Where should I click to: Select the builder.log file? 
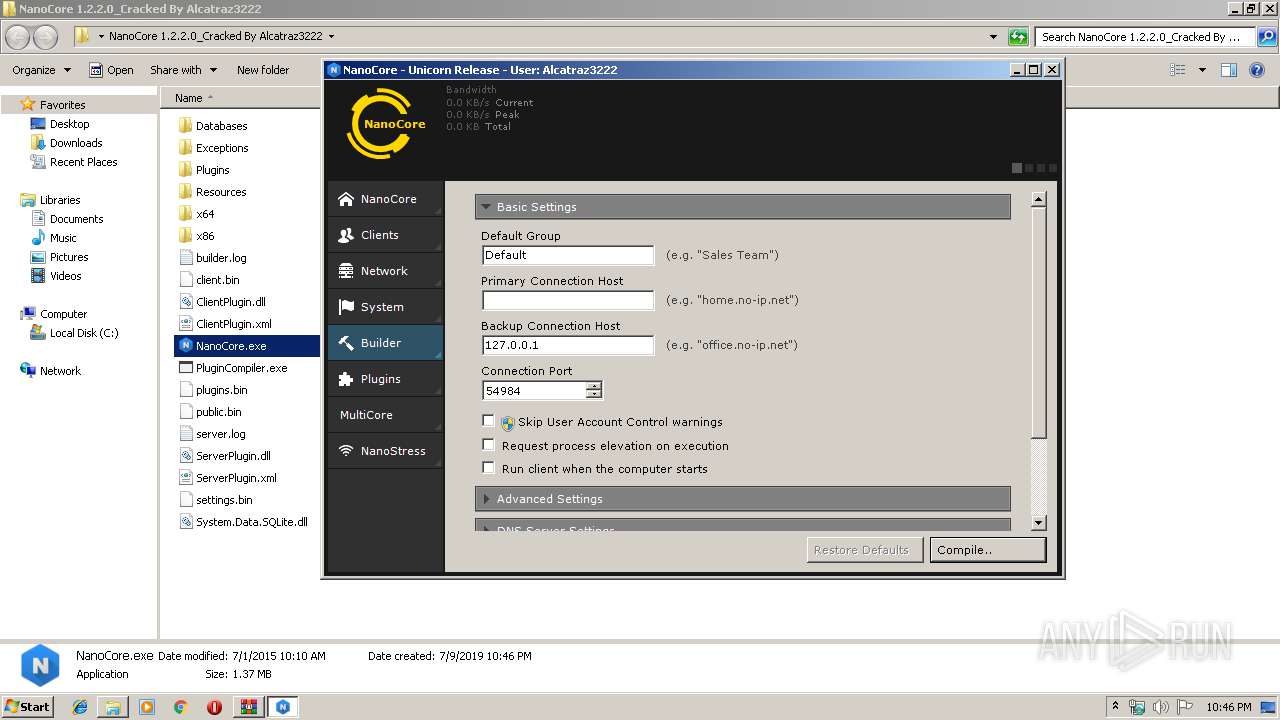pyautogui.click(x=221, y=258)
